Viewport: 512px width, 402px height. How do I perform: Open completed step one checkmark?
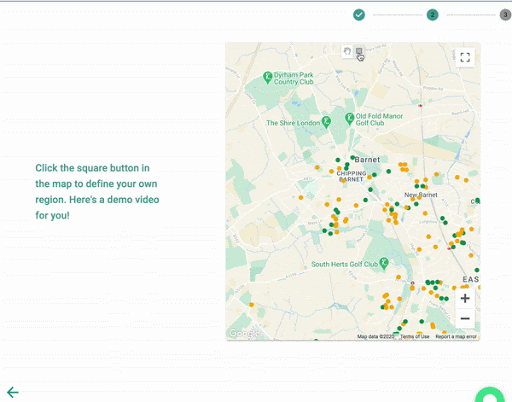click(x=359, y=15)
